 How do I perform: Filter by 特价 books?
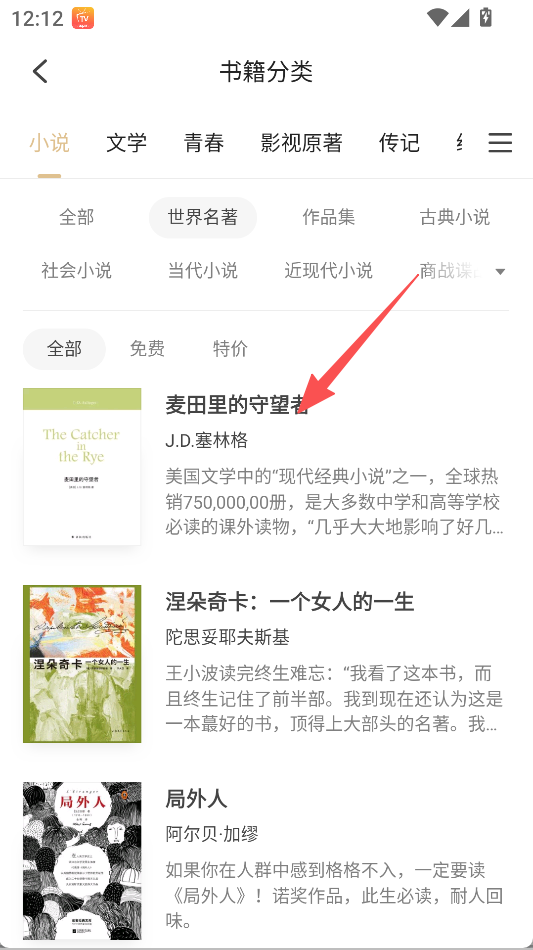(230, 349)
